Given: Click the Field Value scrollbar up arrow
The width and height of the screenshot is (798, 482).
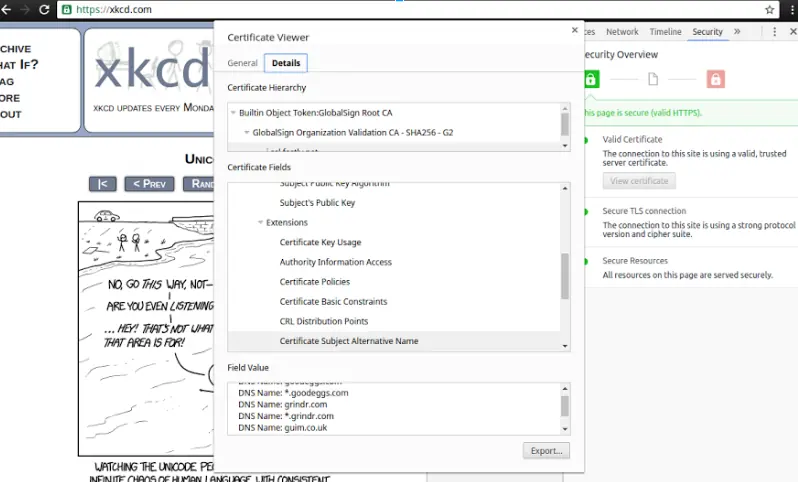Looking at the screenshot, I should [565, 389].
